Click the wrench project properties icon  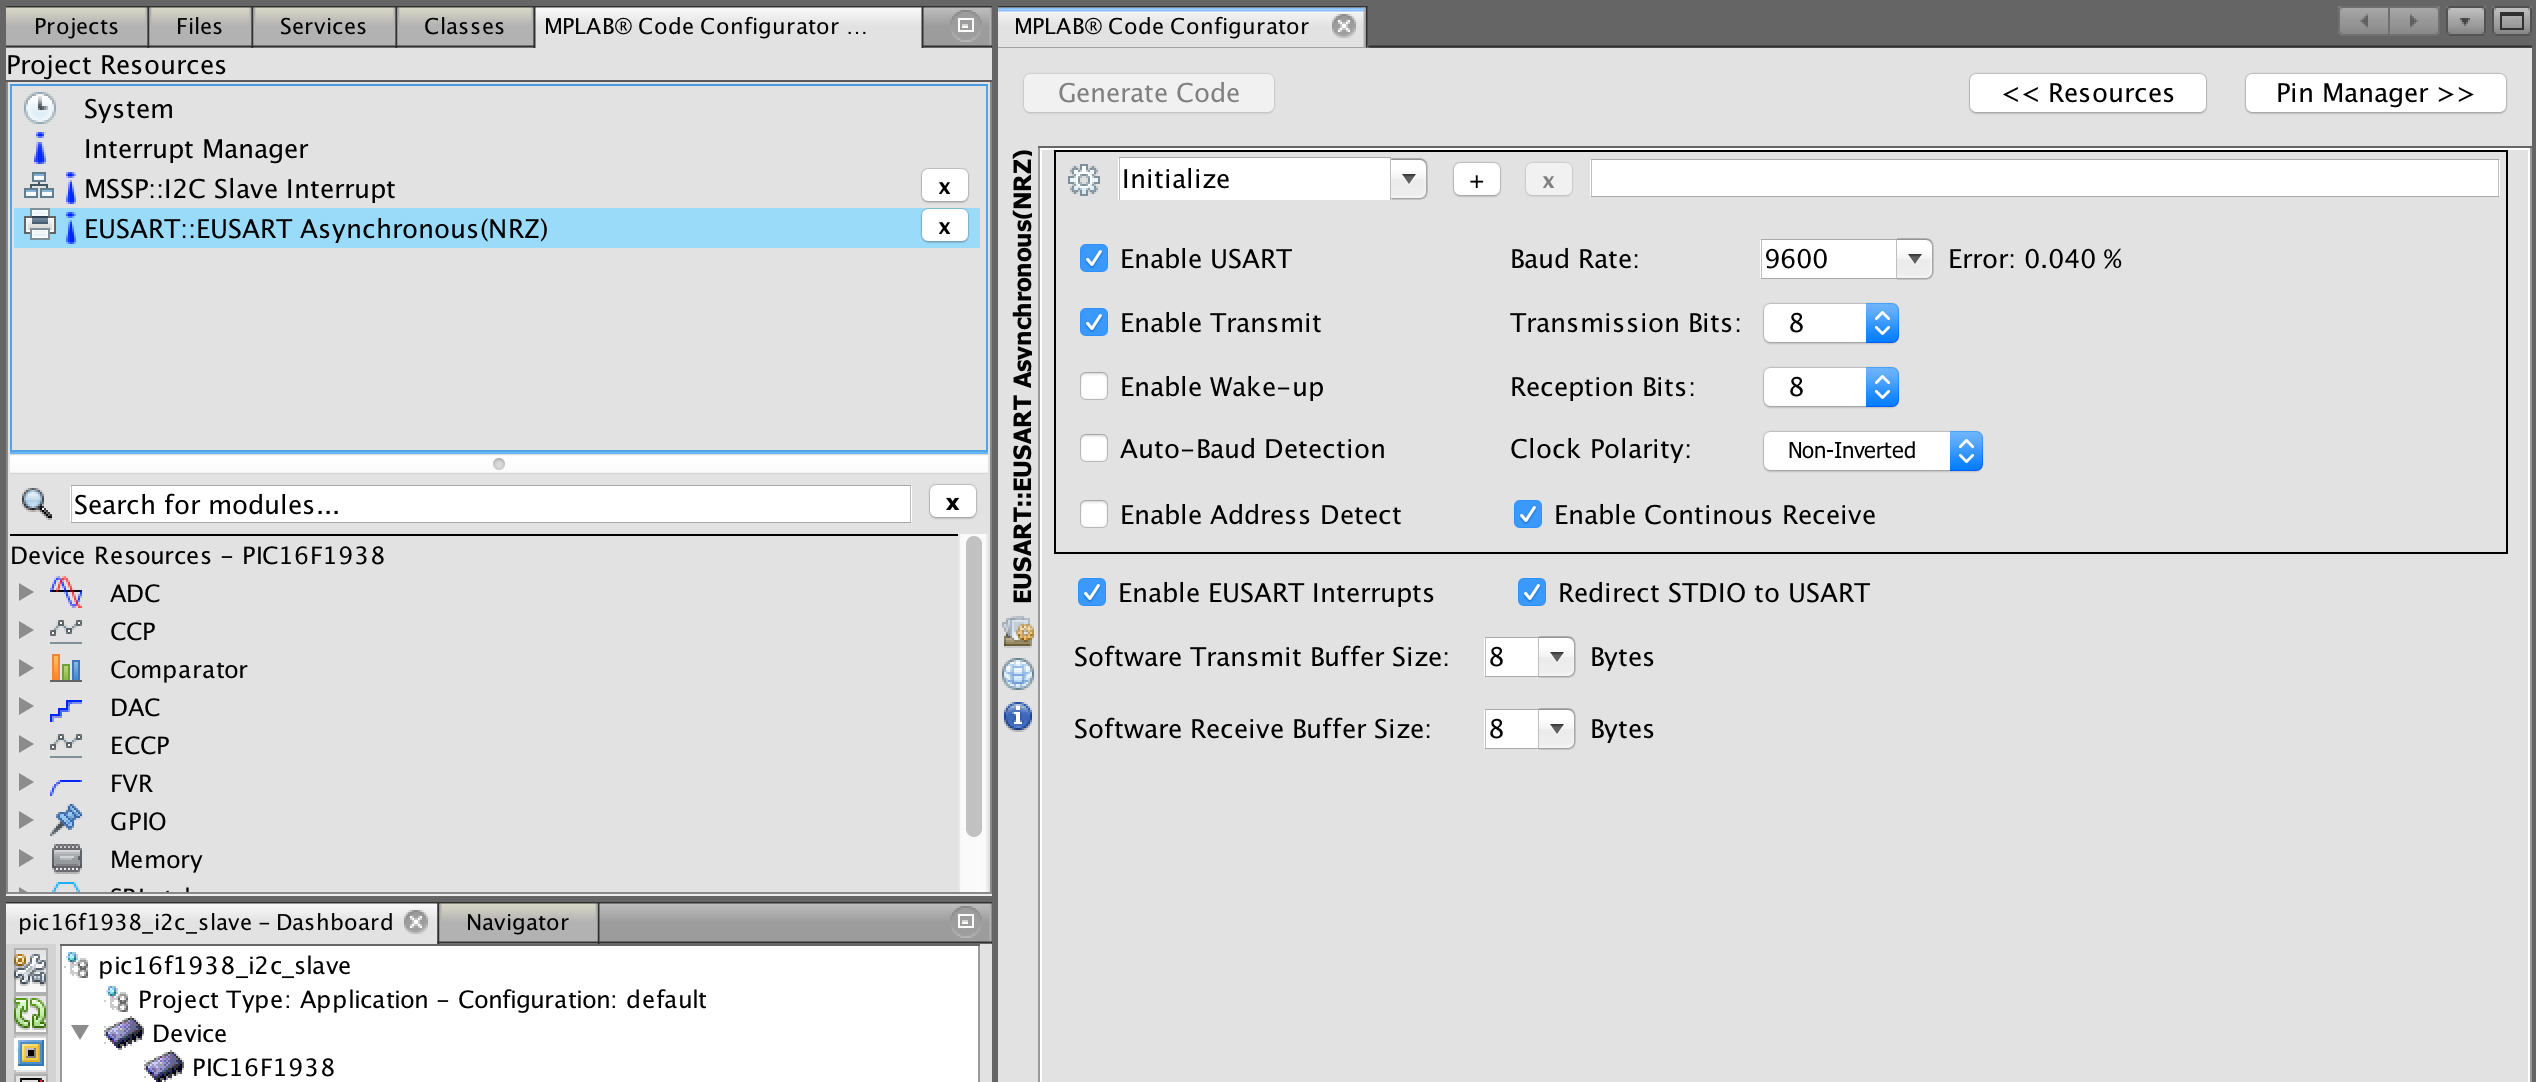30,968
